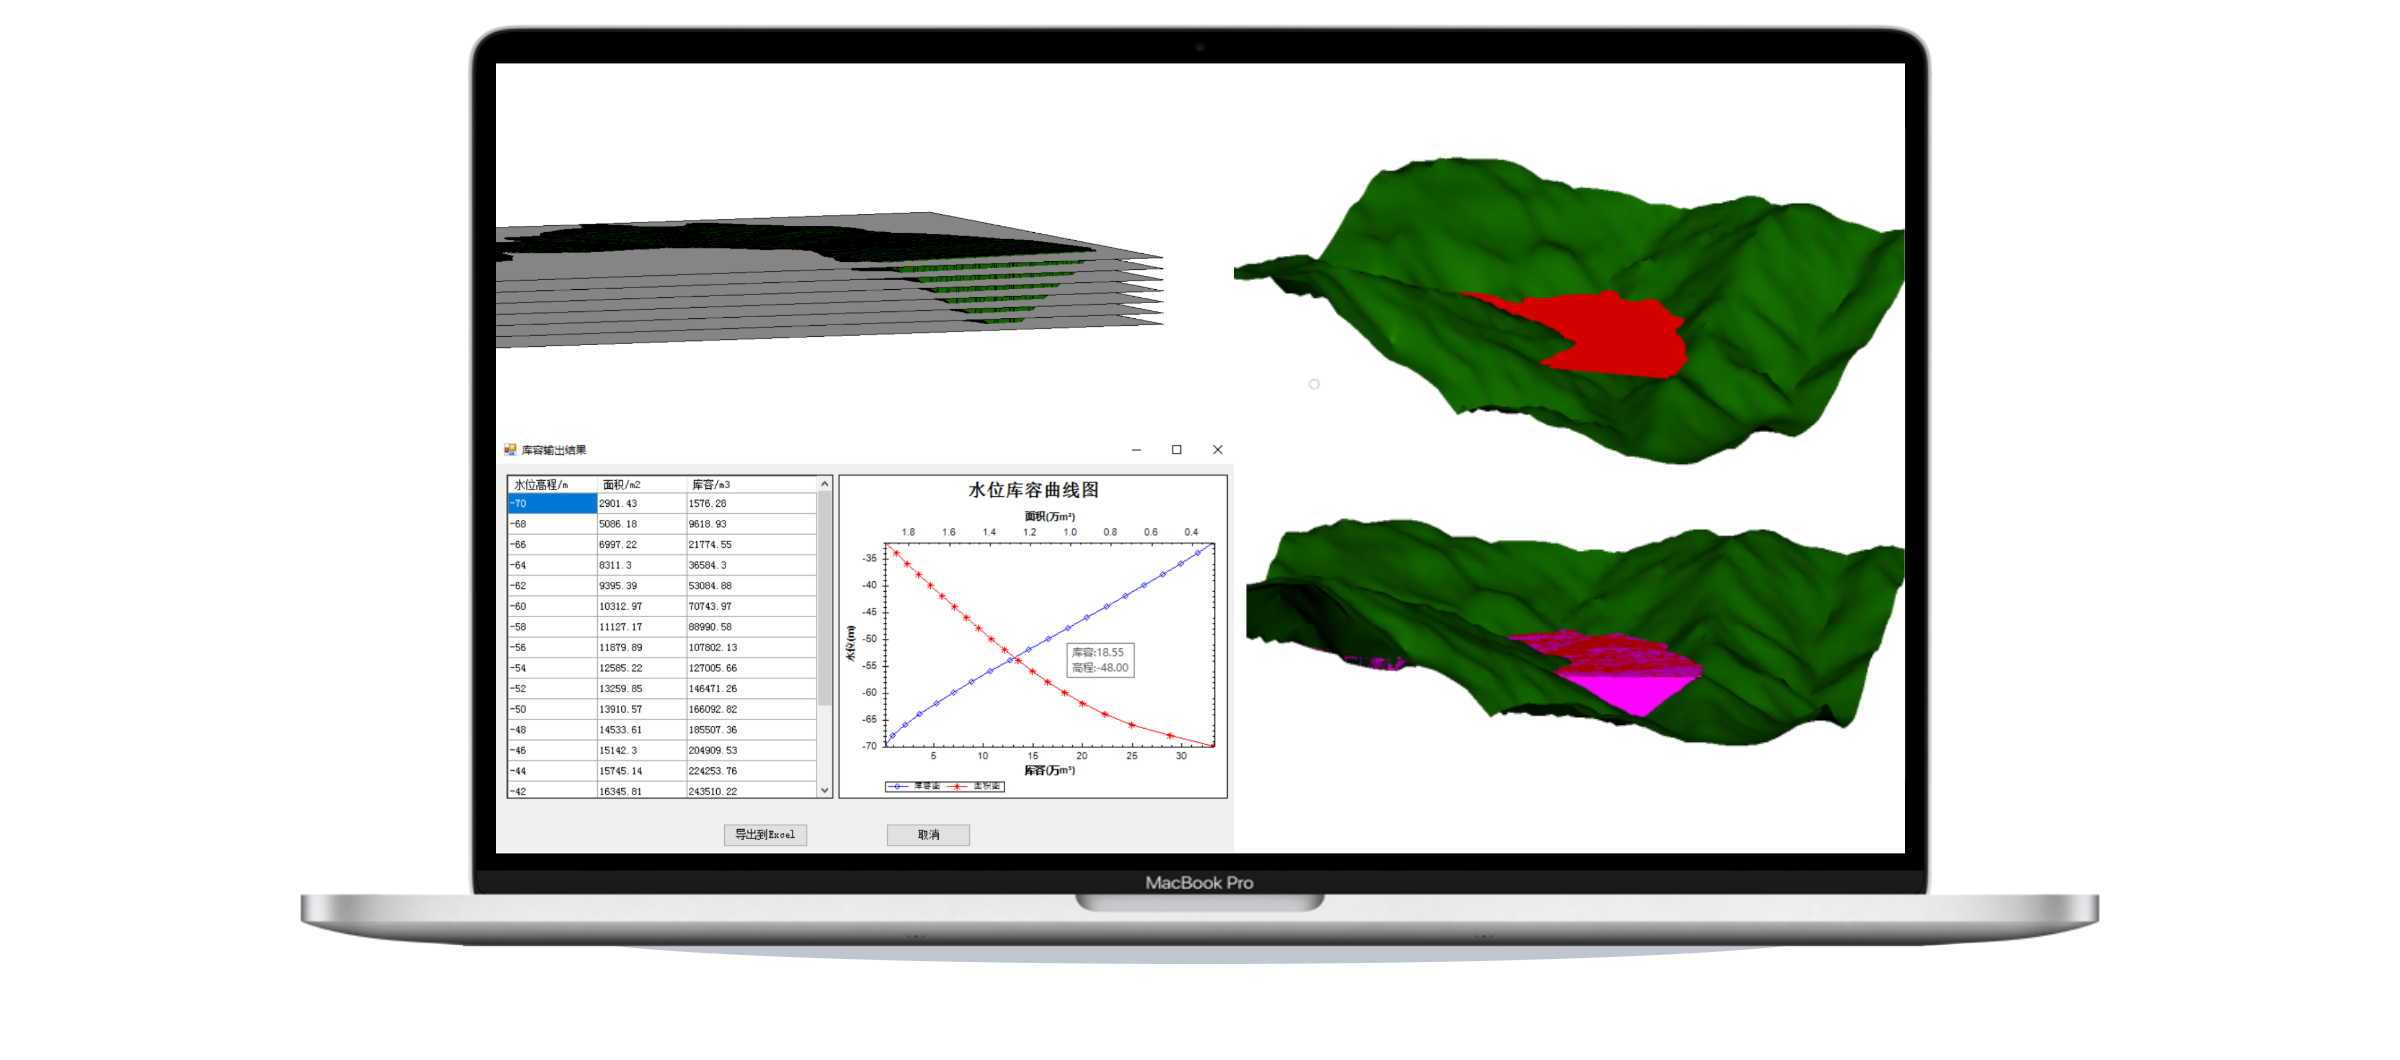
Task: Select the area cell 12585.22
Action: (641, 668)
